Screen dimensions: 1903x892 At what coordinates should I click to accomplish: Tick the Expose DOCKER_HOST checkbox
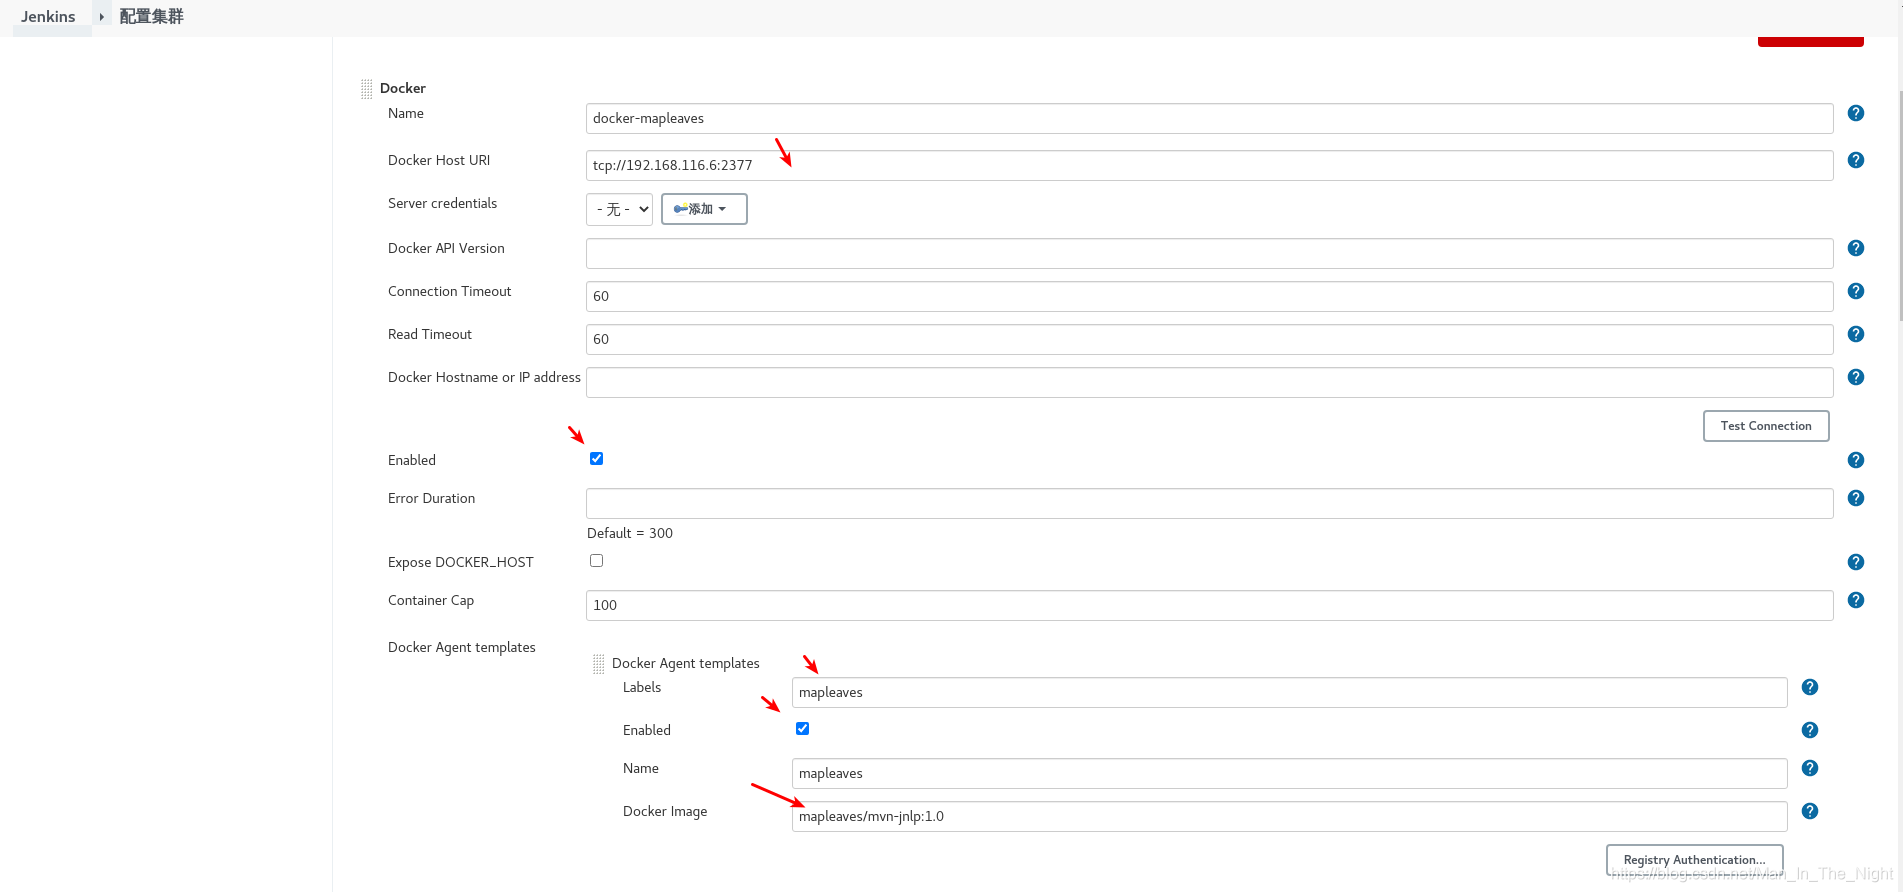pos(596,560)
